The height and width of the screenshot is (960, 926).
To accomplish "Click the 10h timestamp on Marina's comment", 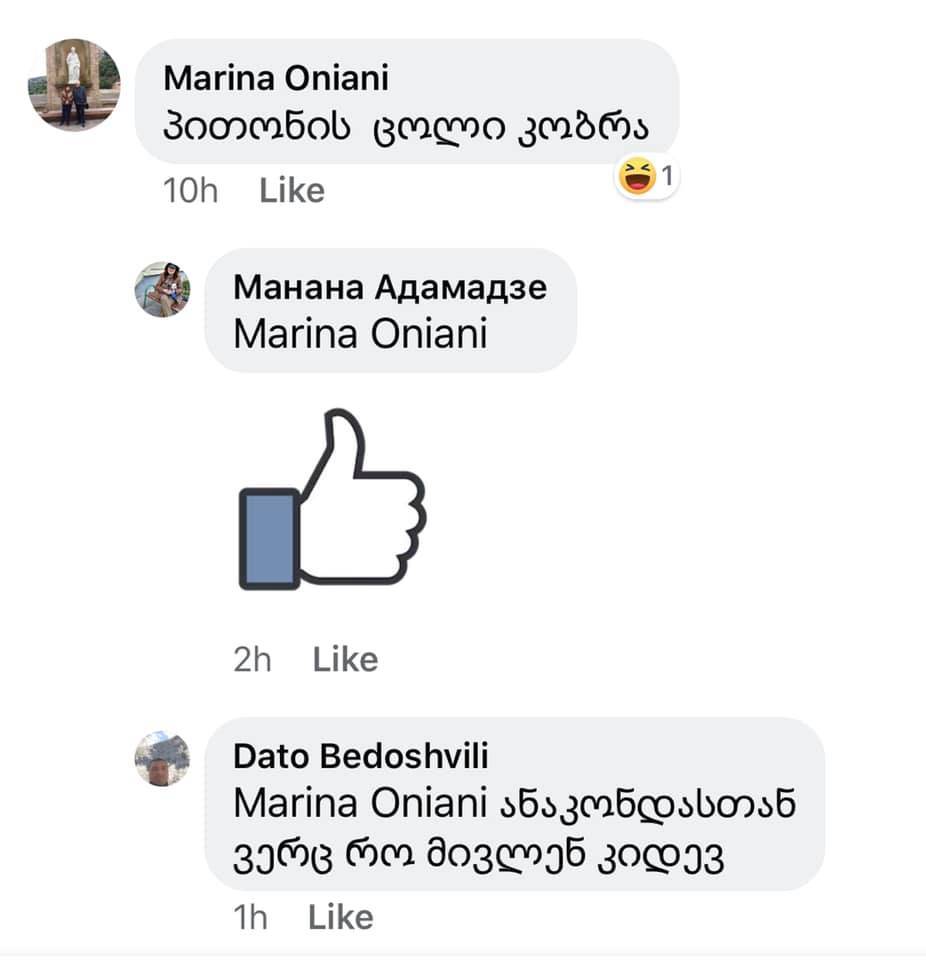I will [x=192, y=189].
